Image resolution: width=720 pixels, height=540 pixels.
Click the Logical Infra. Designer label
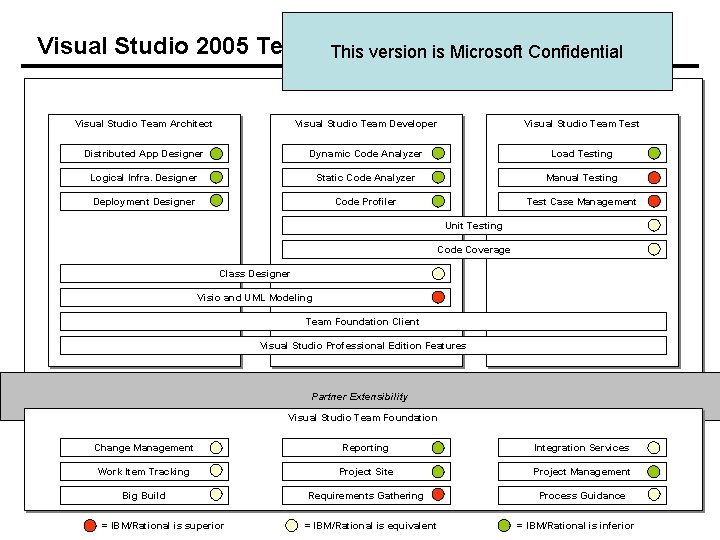[143, 178]
